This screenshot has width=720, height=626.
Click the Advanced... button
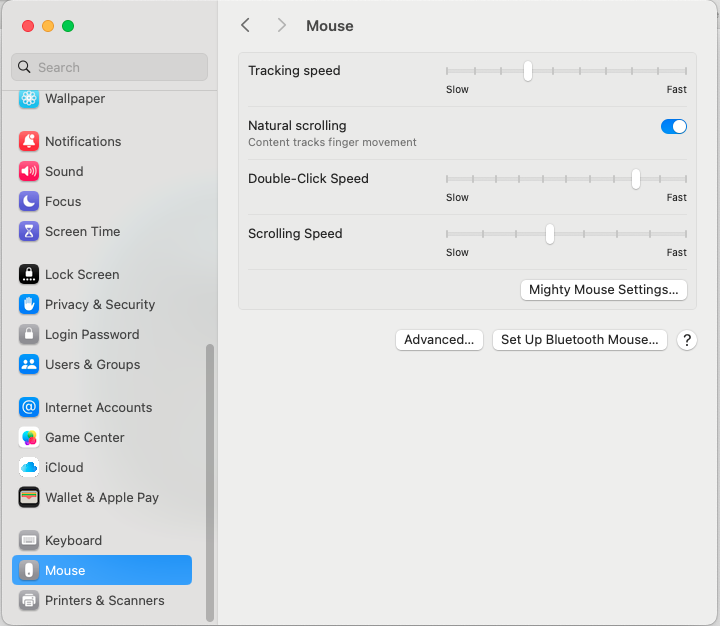439,340
